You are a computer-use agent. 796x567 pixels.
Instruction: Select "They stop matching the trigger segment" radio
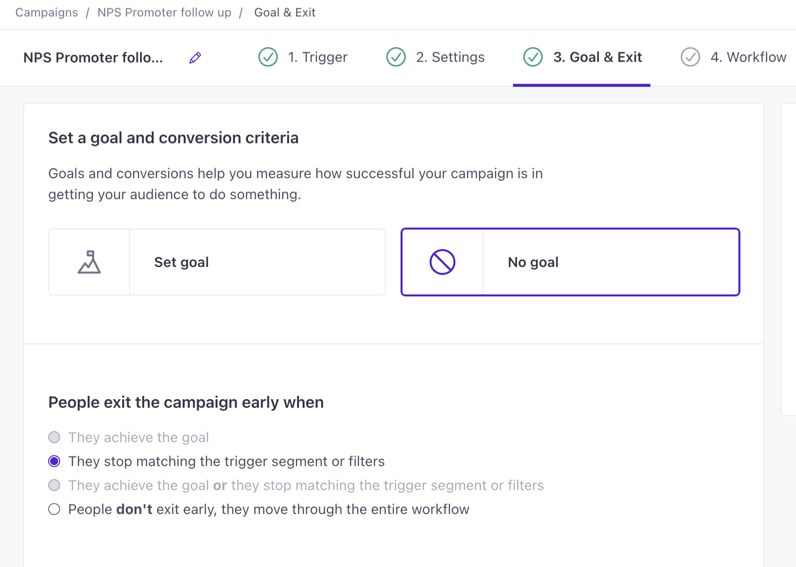[x=54, y=461]
